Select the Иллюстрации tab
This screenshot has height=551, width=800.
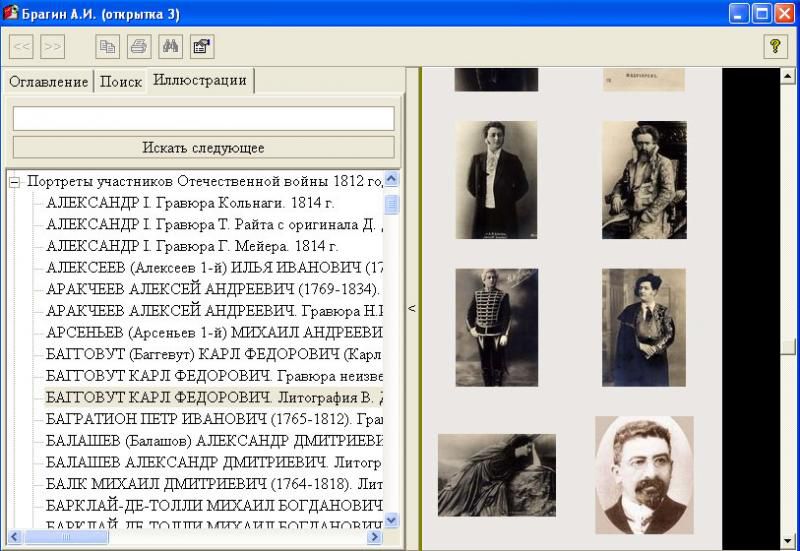(199, 81)
